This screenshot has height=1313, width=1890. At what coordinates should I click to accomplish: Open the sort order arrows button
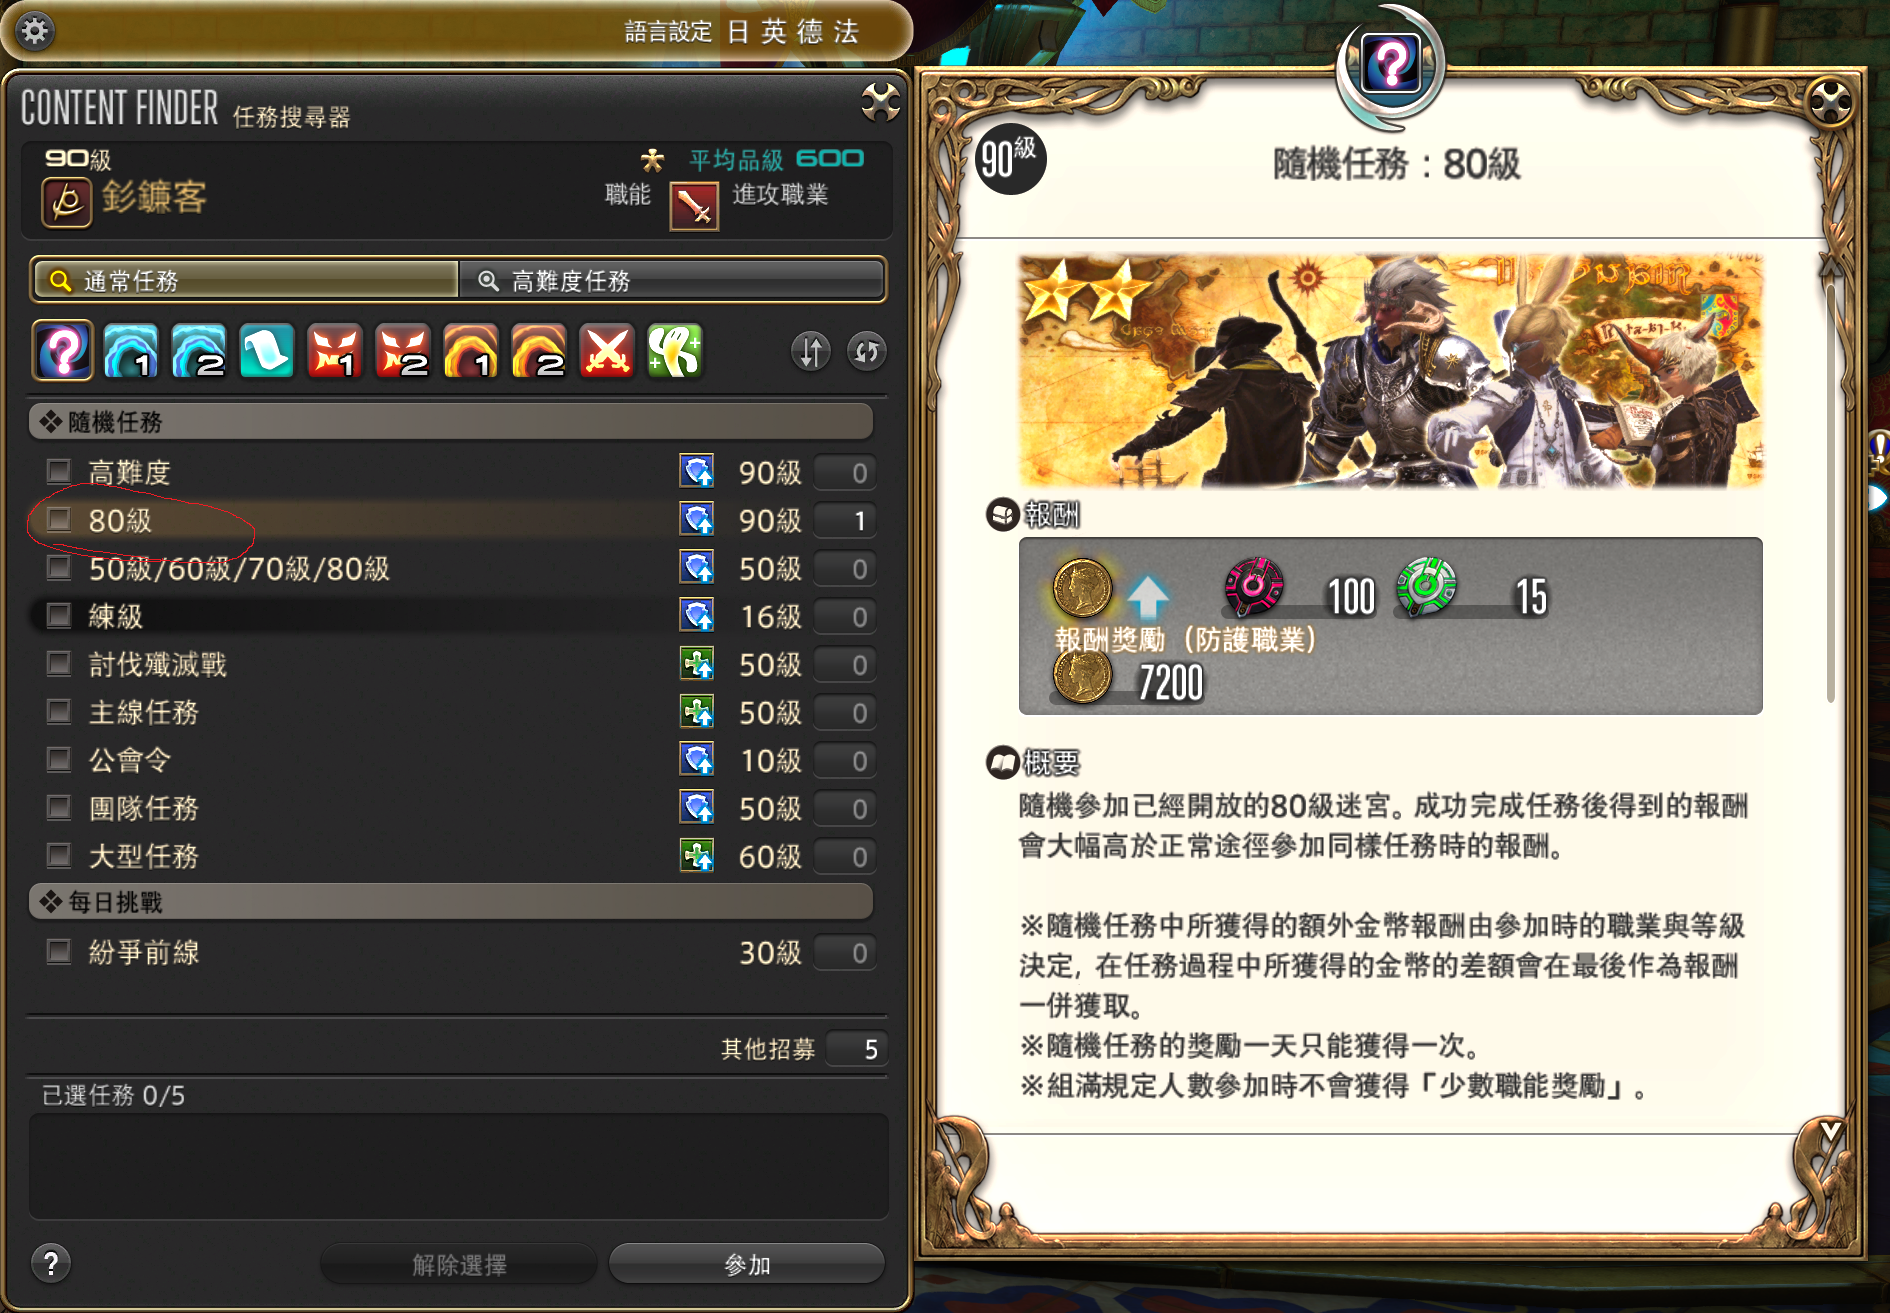(811, 352)
